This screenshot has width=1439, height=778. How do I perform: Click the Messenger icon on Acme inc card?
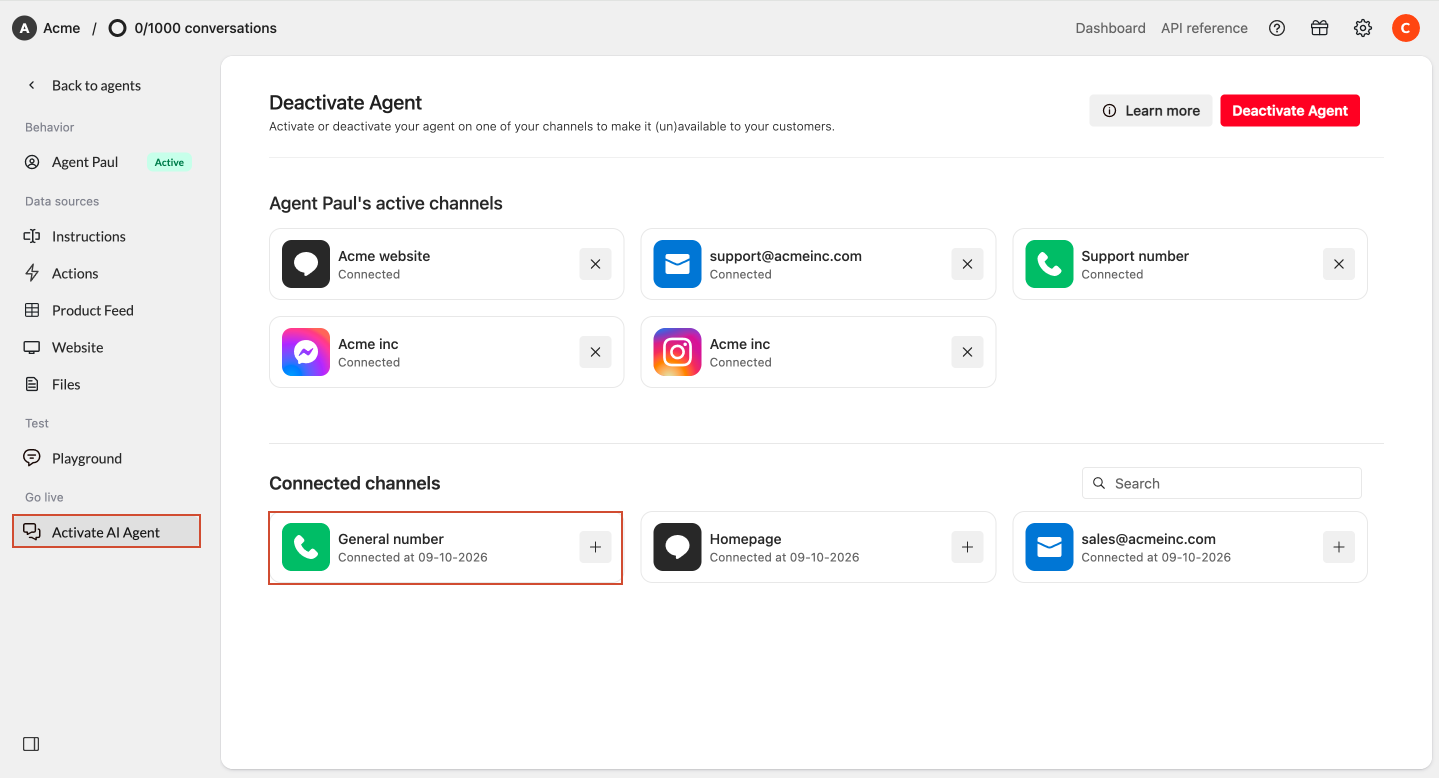(306, 352)
